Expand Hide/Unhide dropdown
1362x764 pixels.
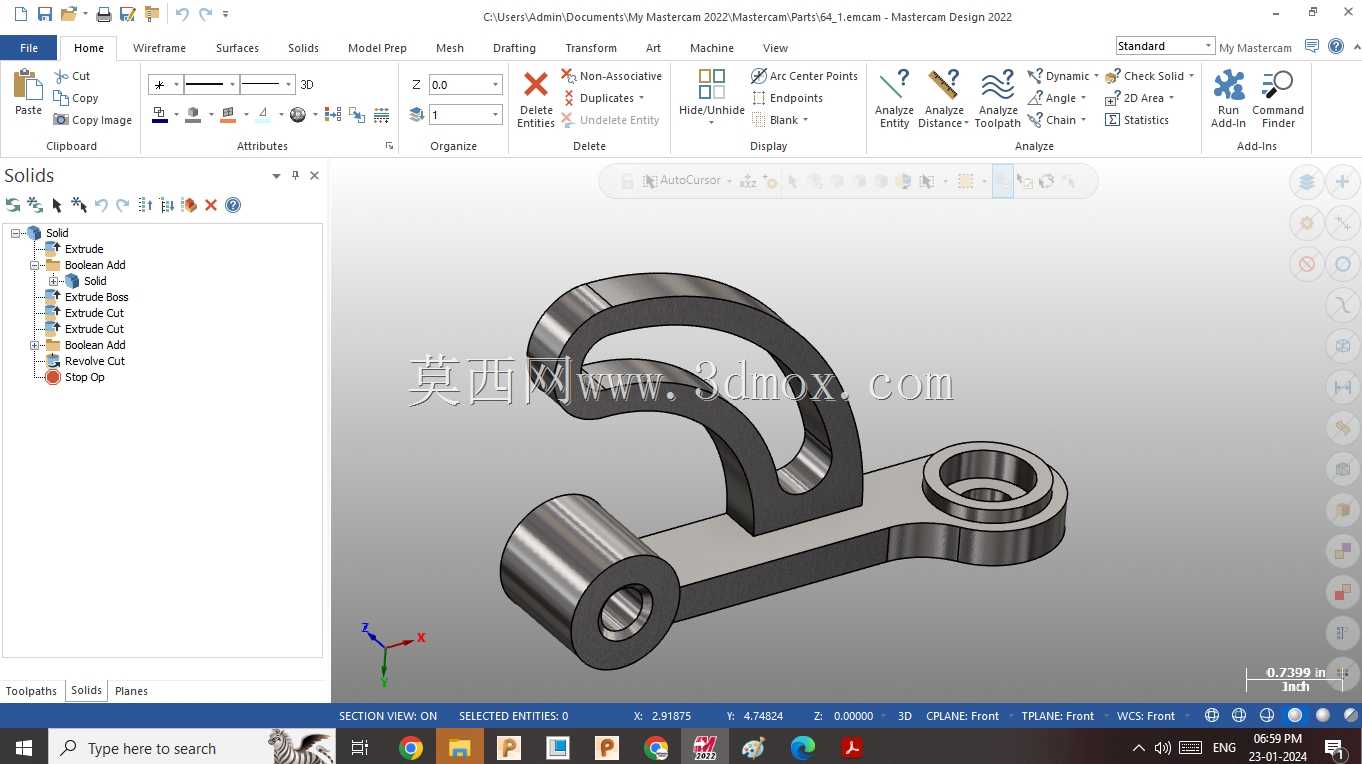point(712,123)
